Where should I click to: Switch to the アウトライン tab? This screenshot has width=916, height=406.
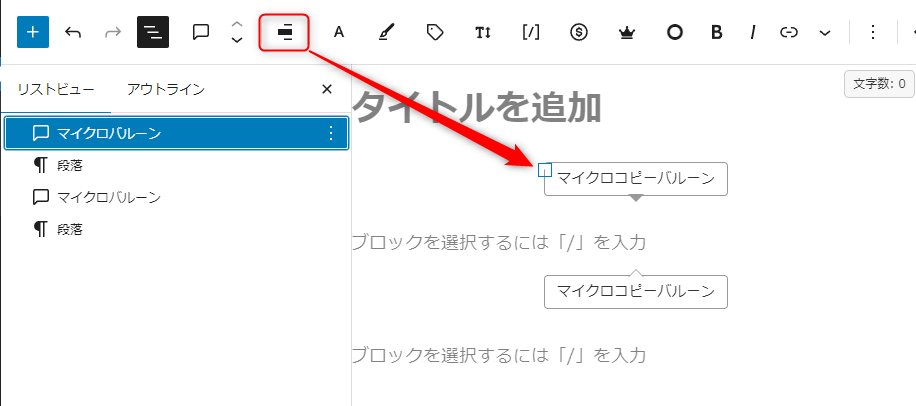[166, 90]
